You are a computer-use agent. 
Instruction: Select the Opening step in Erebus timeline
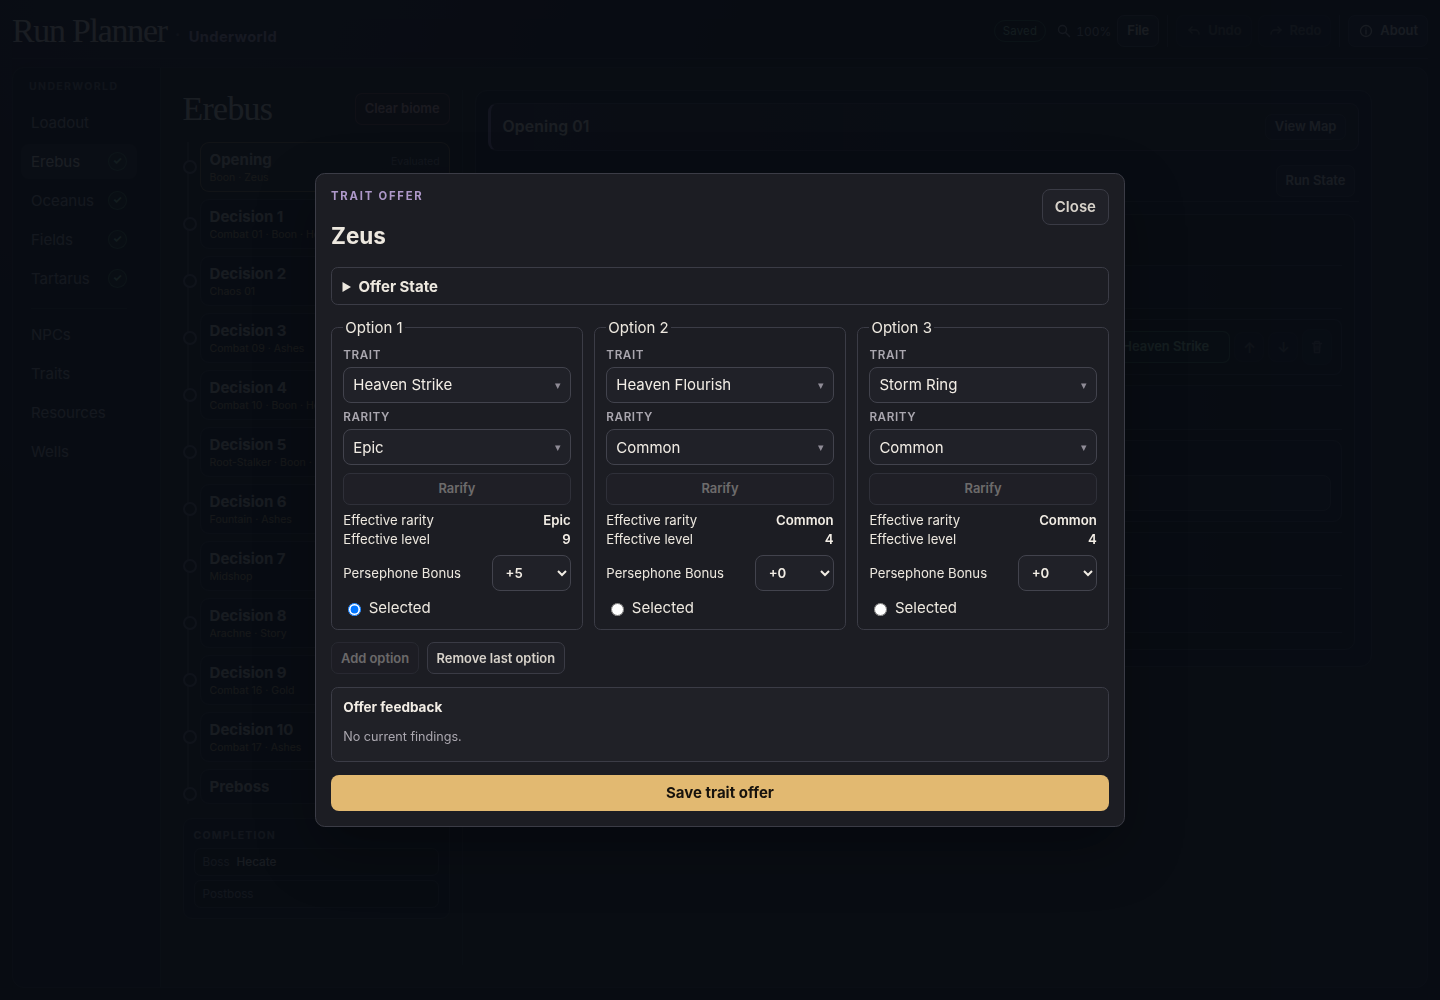(x=325, y=167)
